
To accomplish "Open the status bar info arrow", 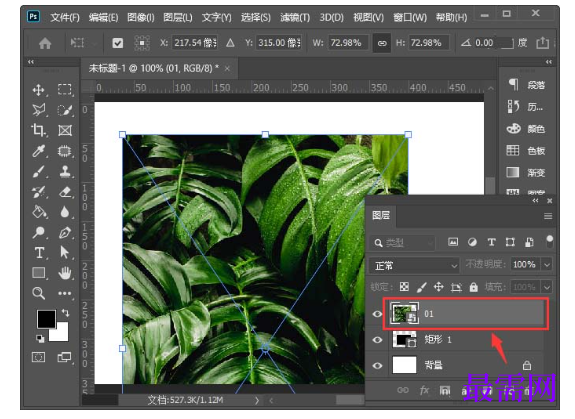I will 257,401.
